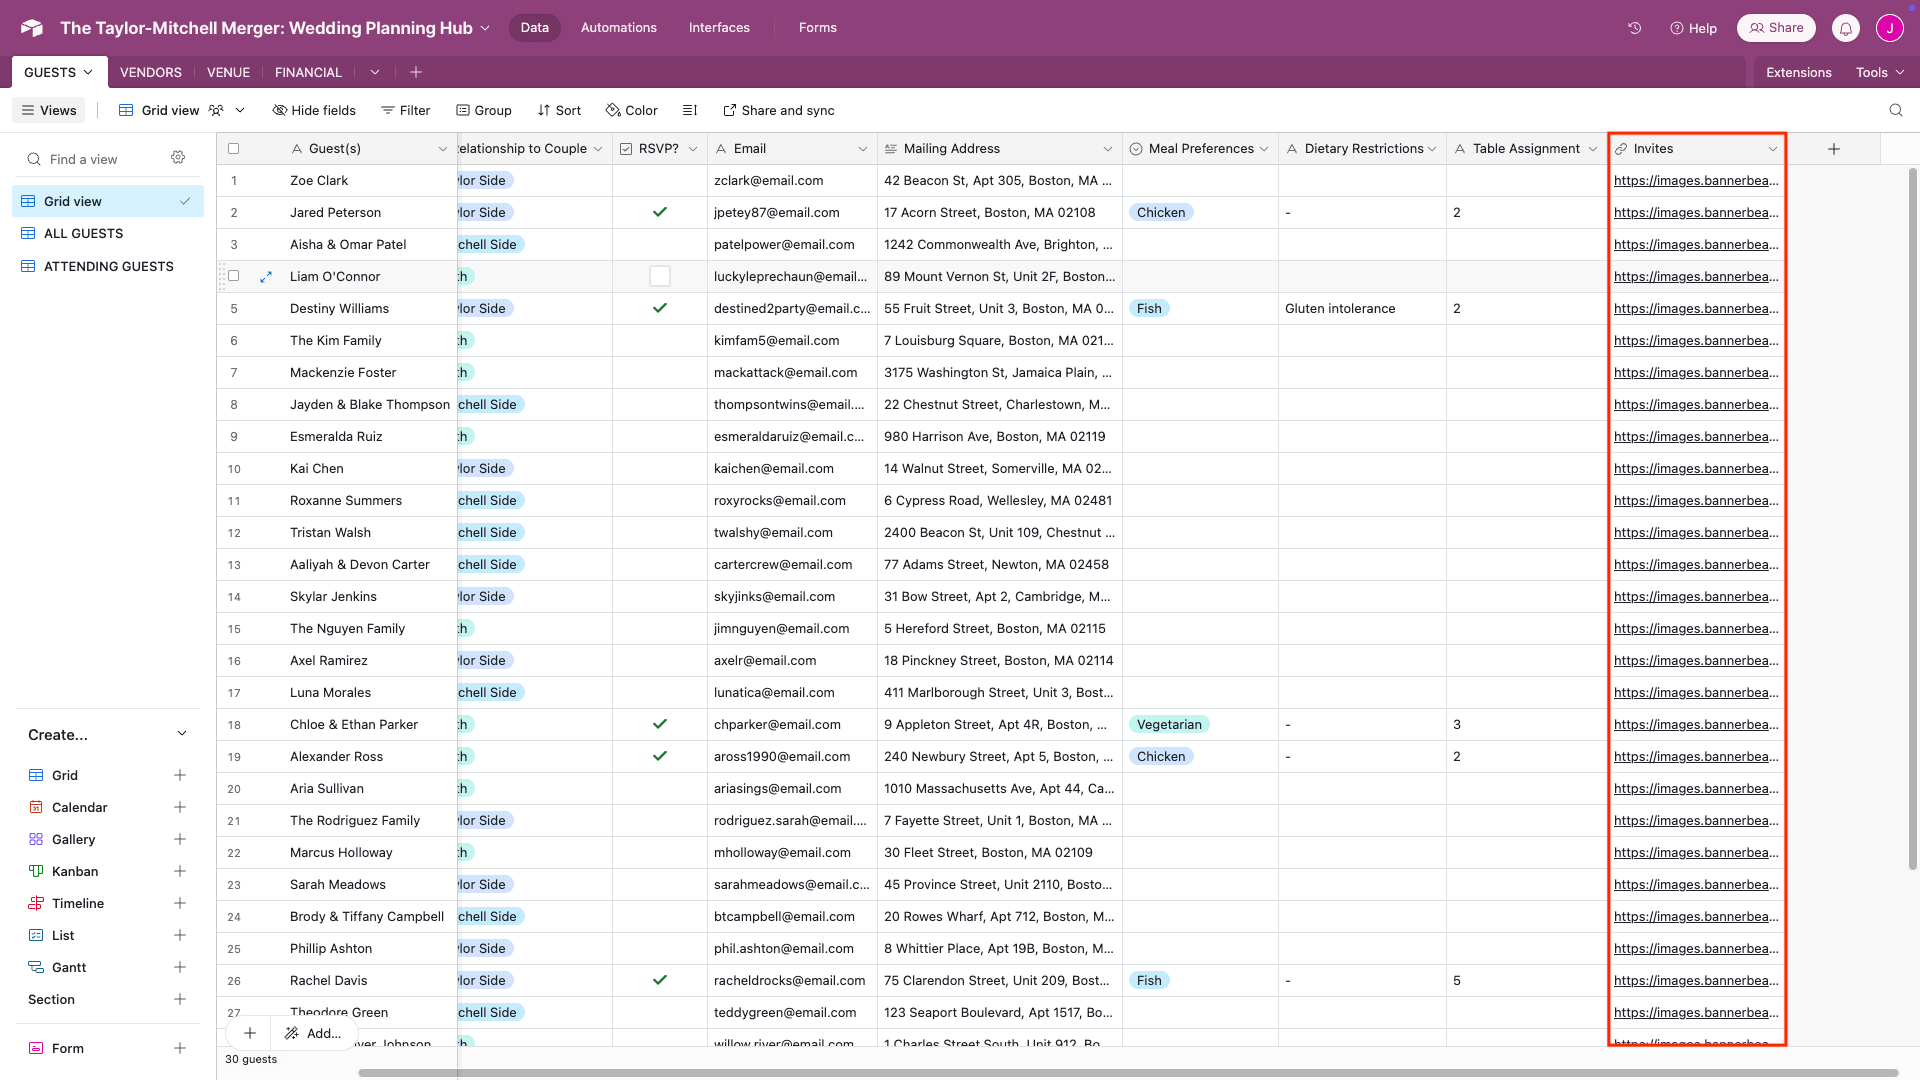This screenshot has height=1080, width=1920.
Task: Open the Invites field menu
Action: [x=1770, y=148]
